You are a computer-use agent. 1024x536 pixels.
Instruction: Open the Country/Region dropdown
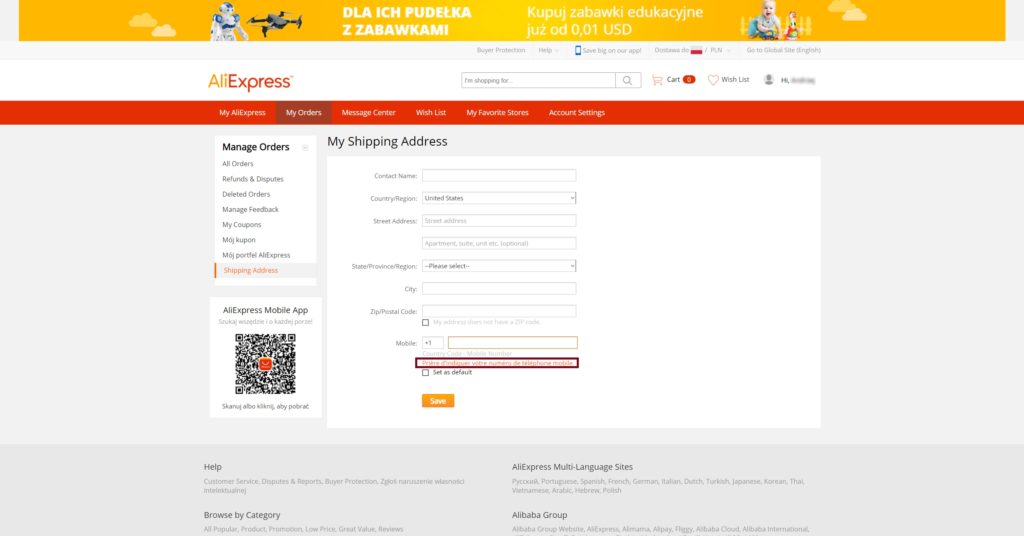pos(499,198)
